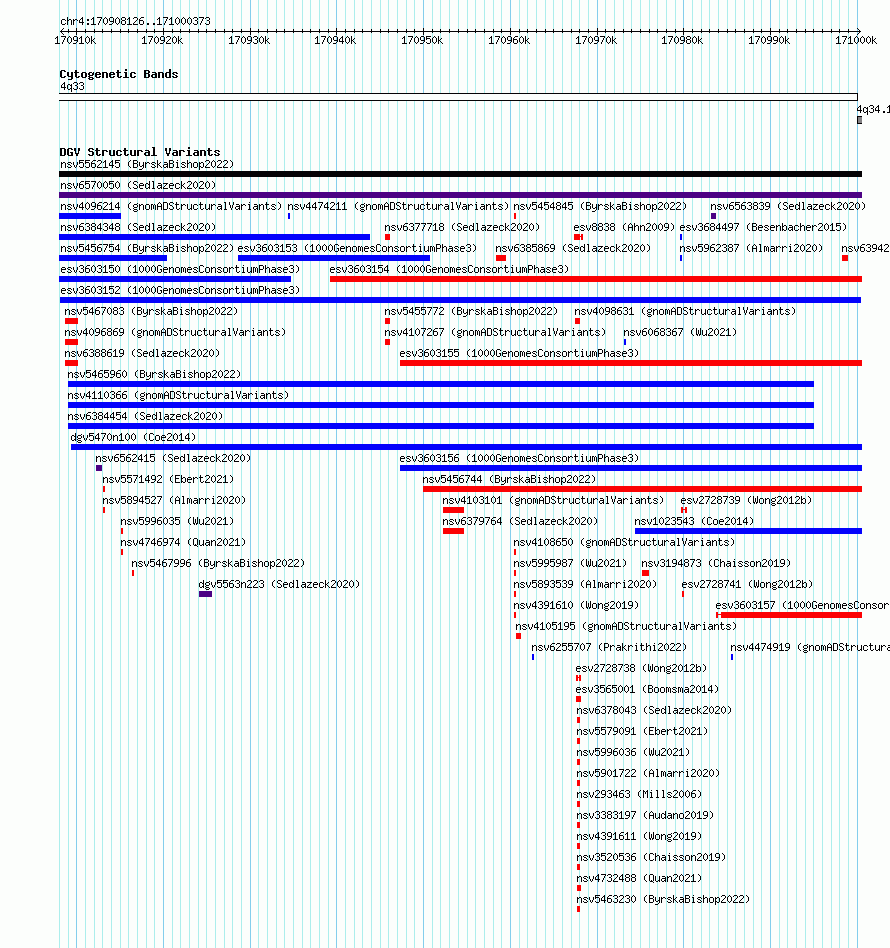Click purple bar under dgv5563n223

pos(206,594)
